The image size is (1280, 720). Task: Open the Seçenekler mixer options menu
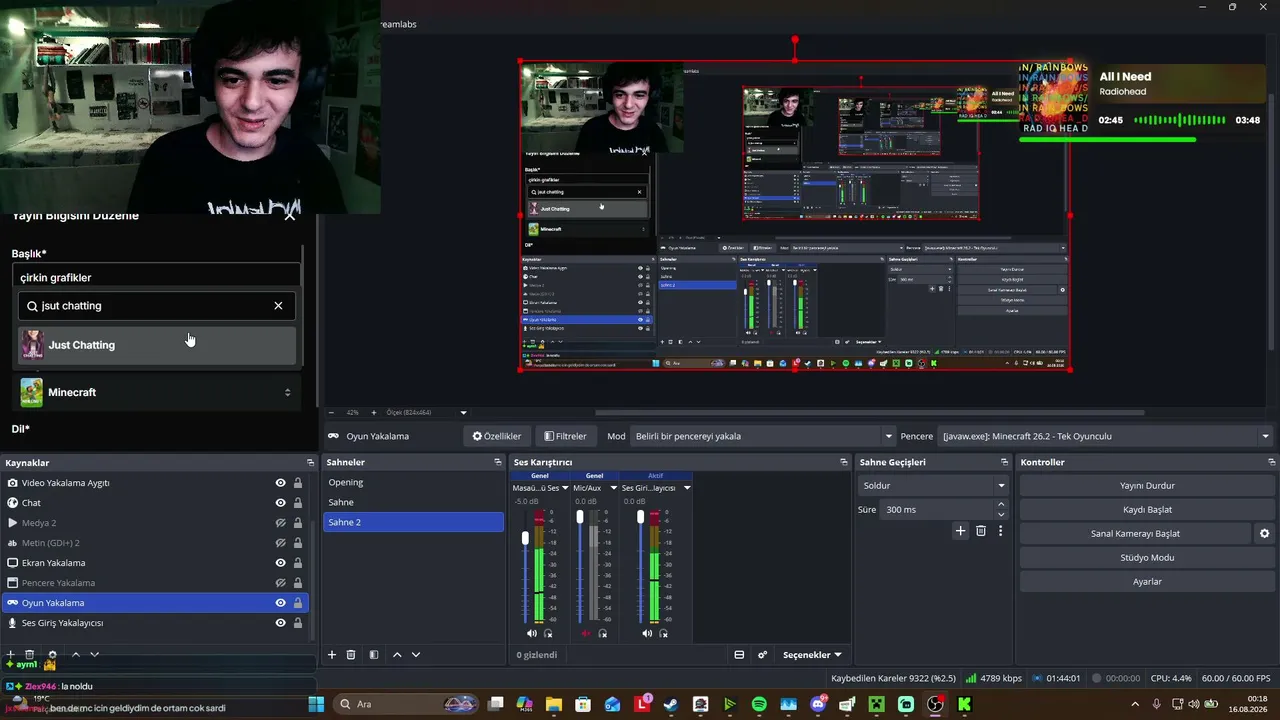tap(812, 655)
